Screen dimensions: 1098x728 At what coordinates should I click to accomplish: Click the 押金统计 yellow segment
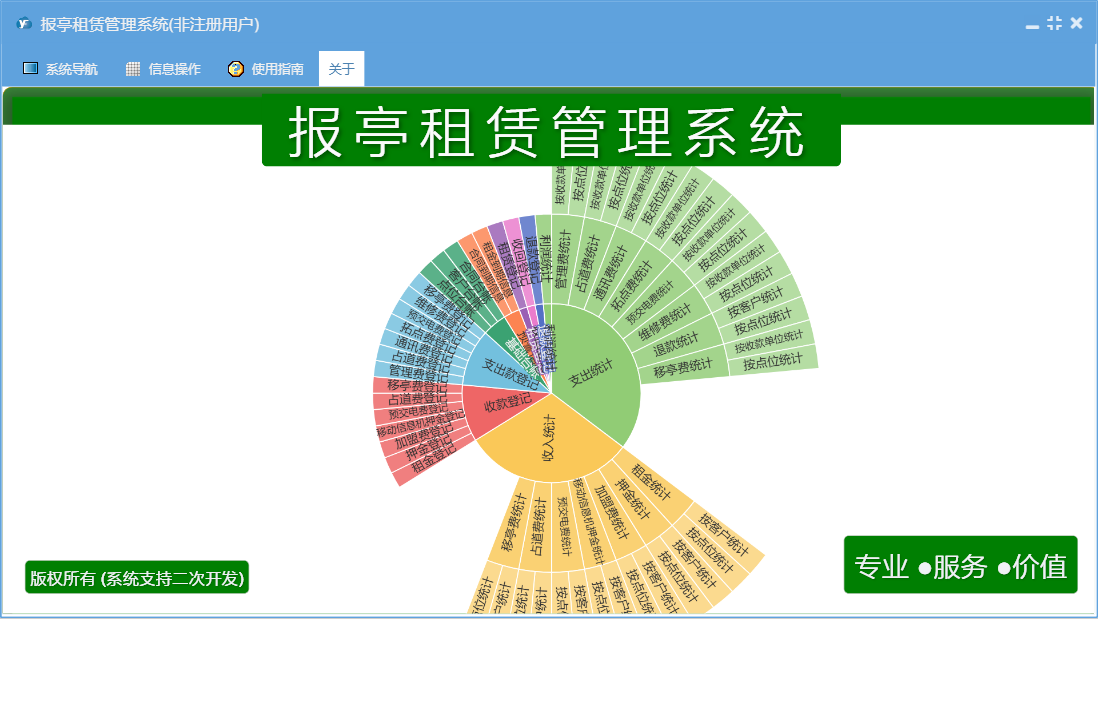coord(632,499)
